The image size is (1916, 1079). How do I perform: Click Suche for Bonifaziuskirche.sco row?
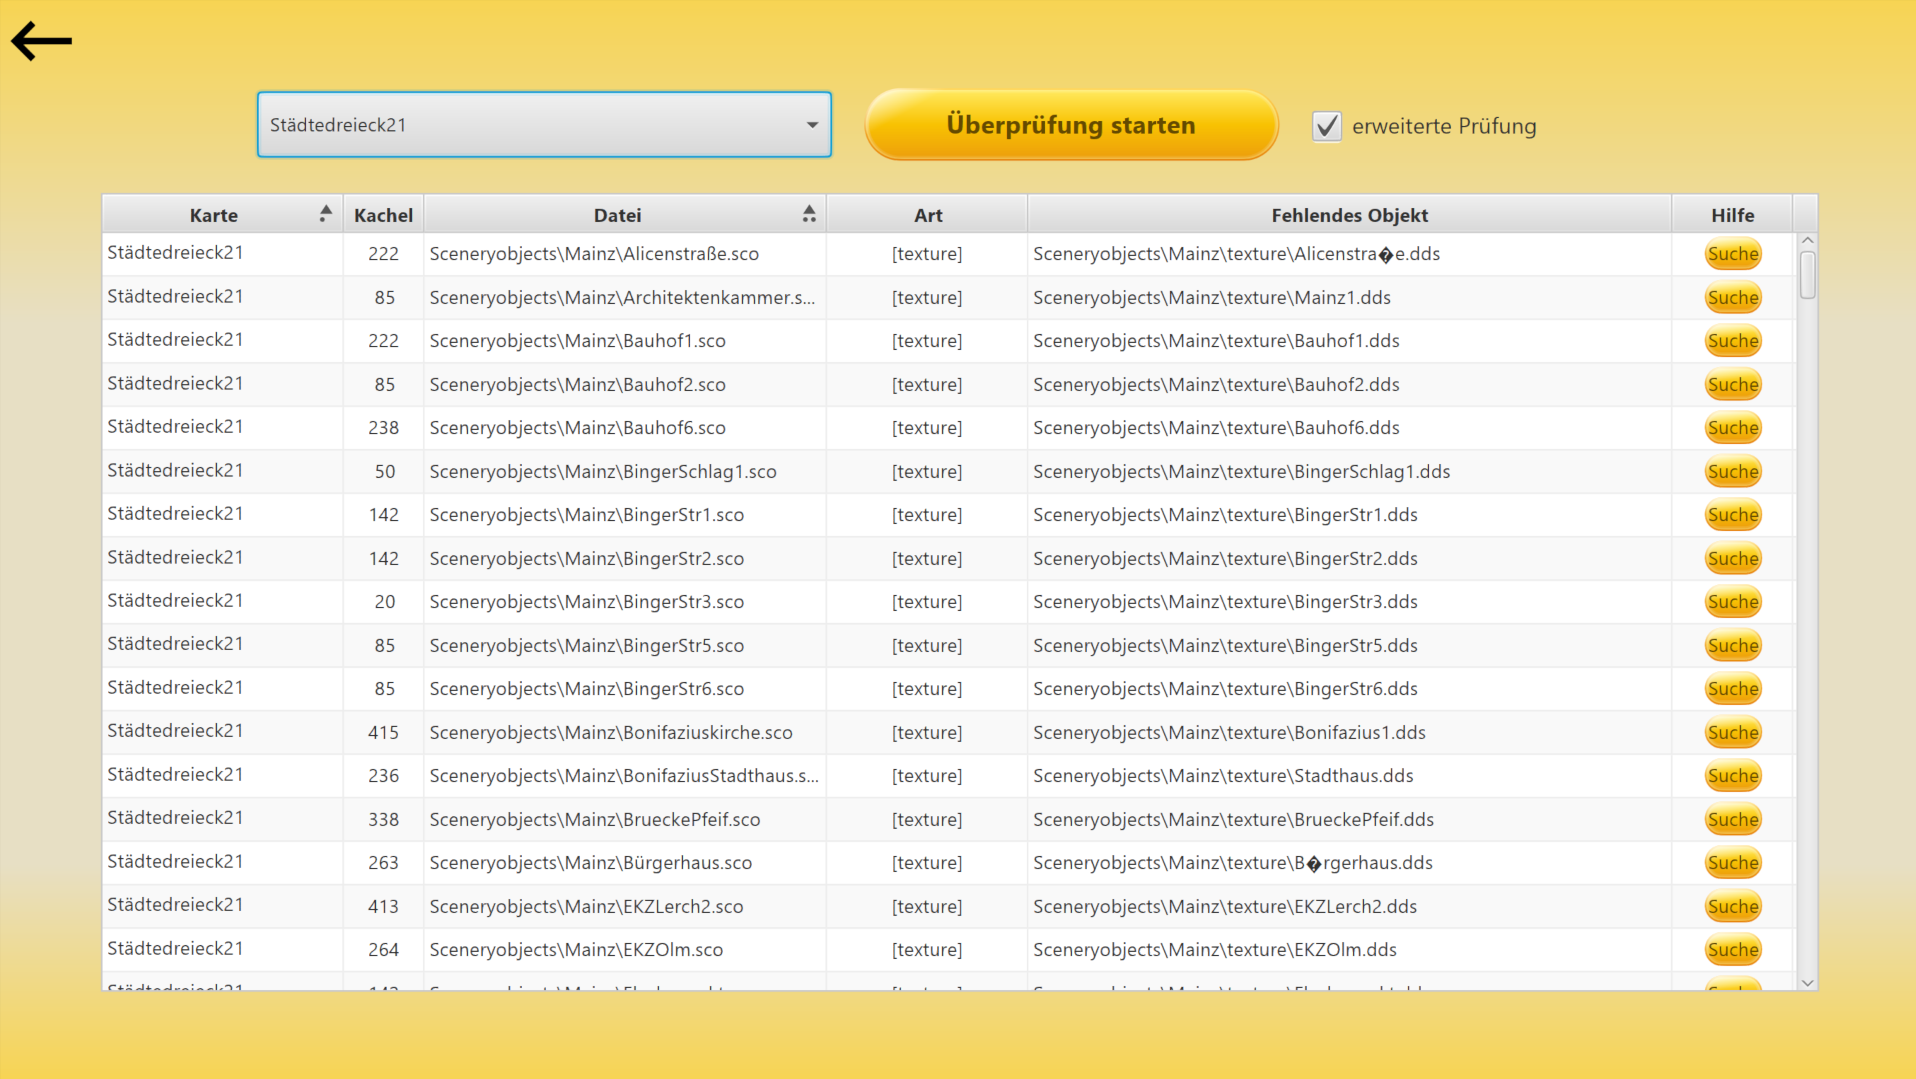1732,733
